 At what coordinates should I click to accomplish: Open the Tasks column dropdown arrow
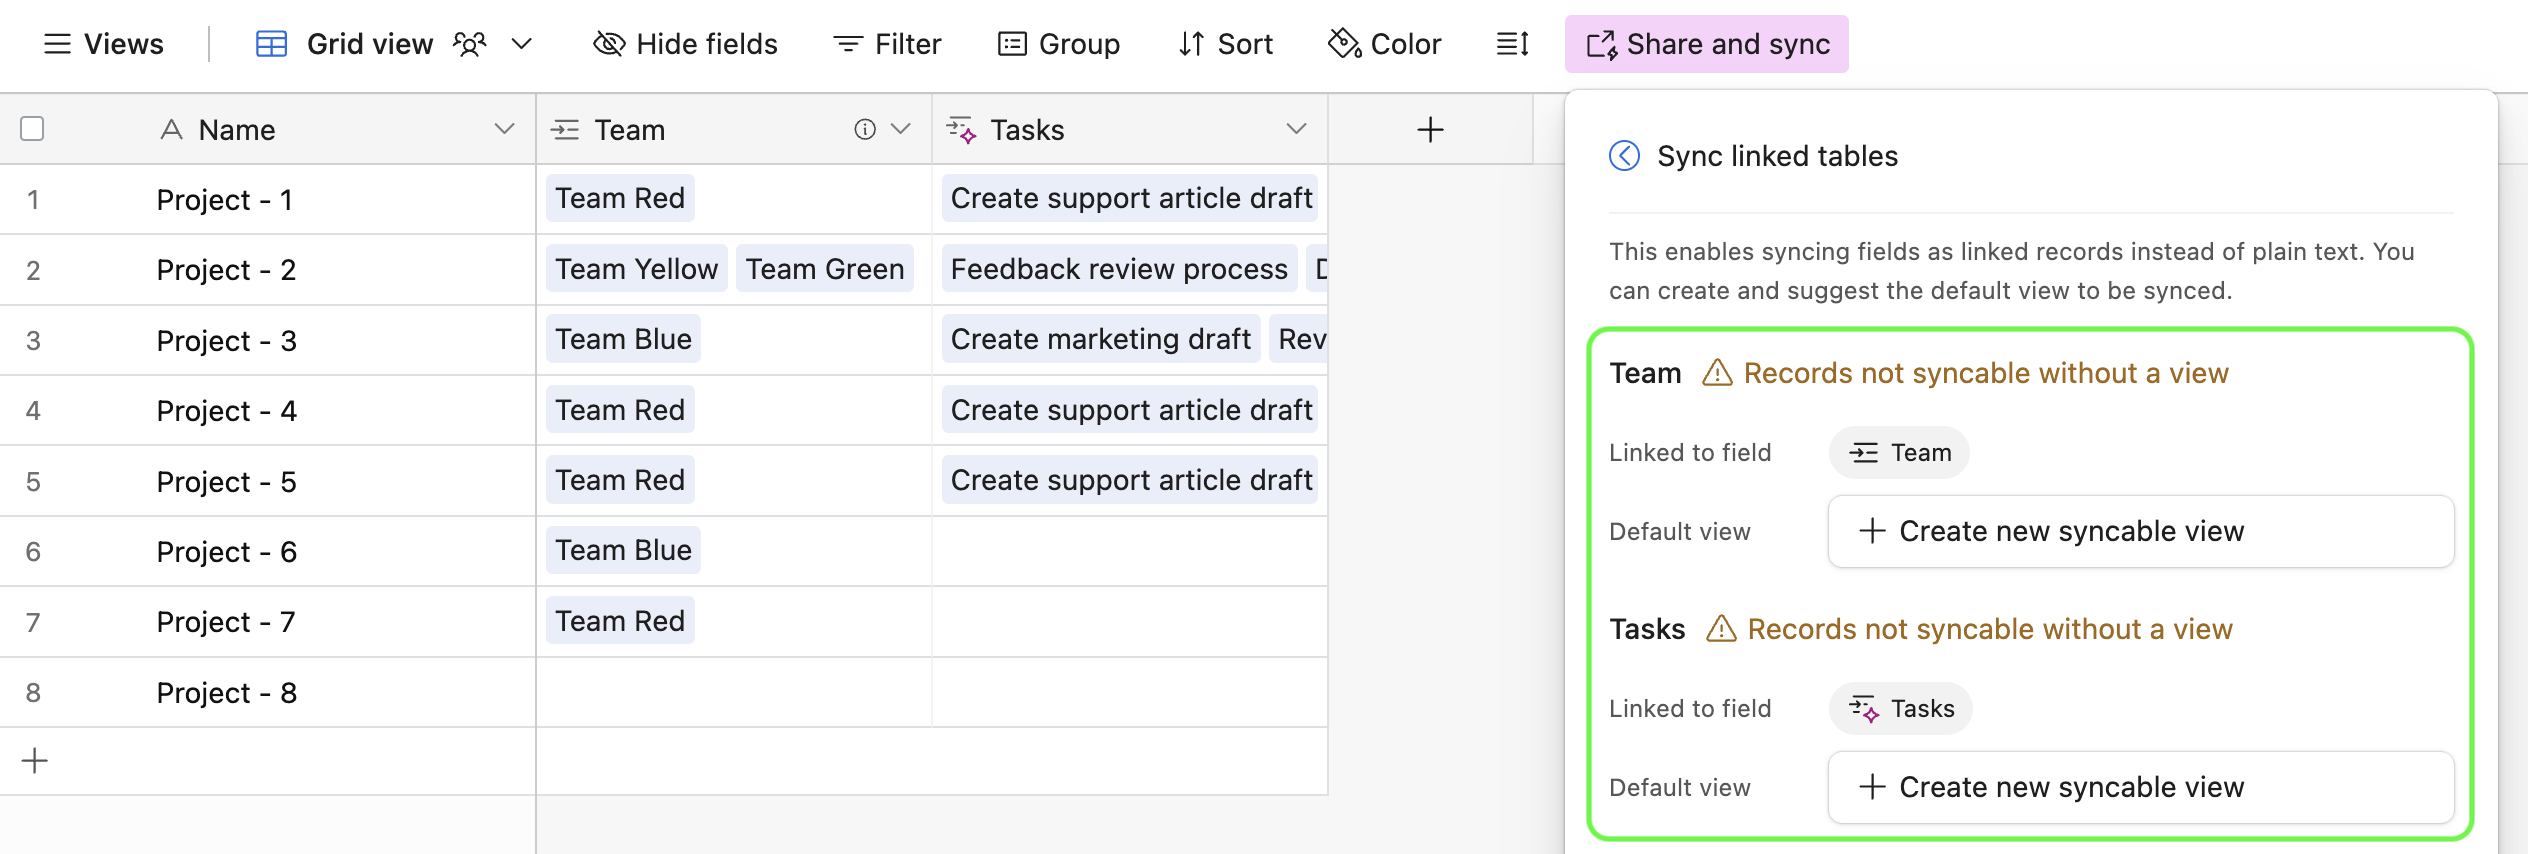pos(1296,129)
